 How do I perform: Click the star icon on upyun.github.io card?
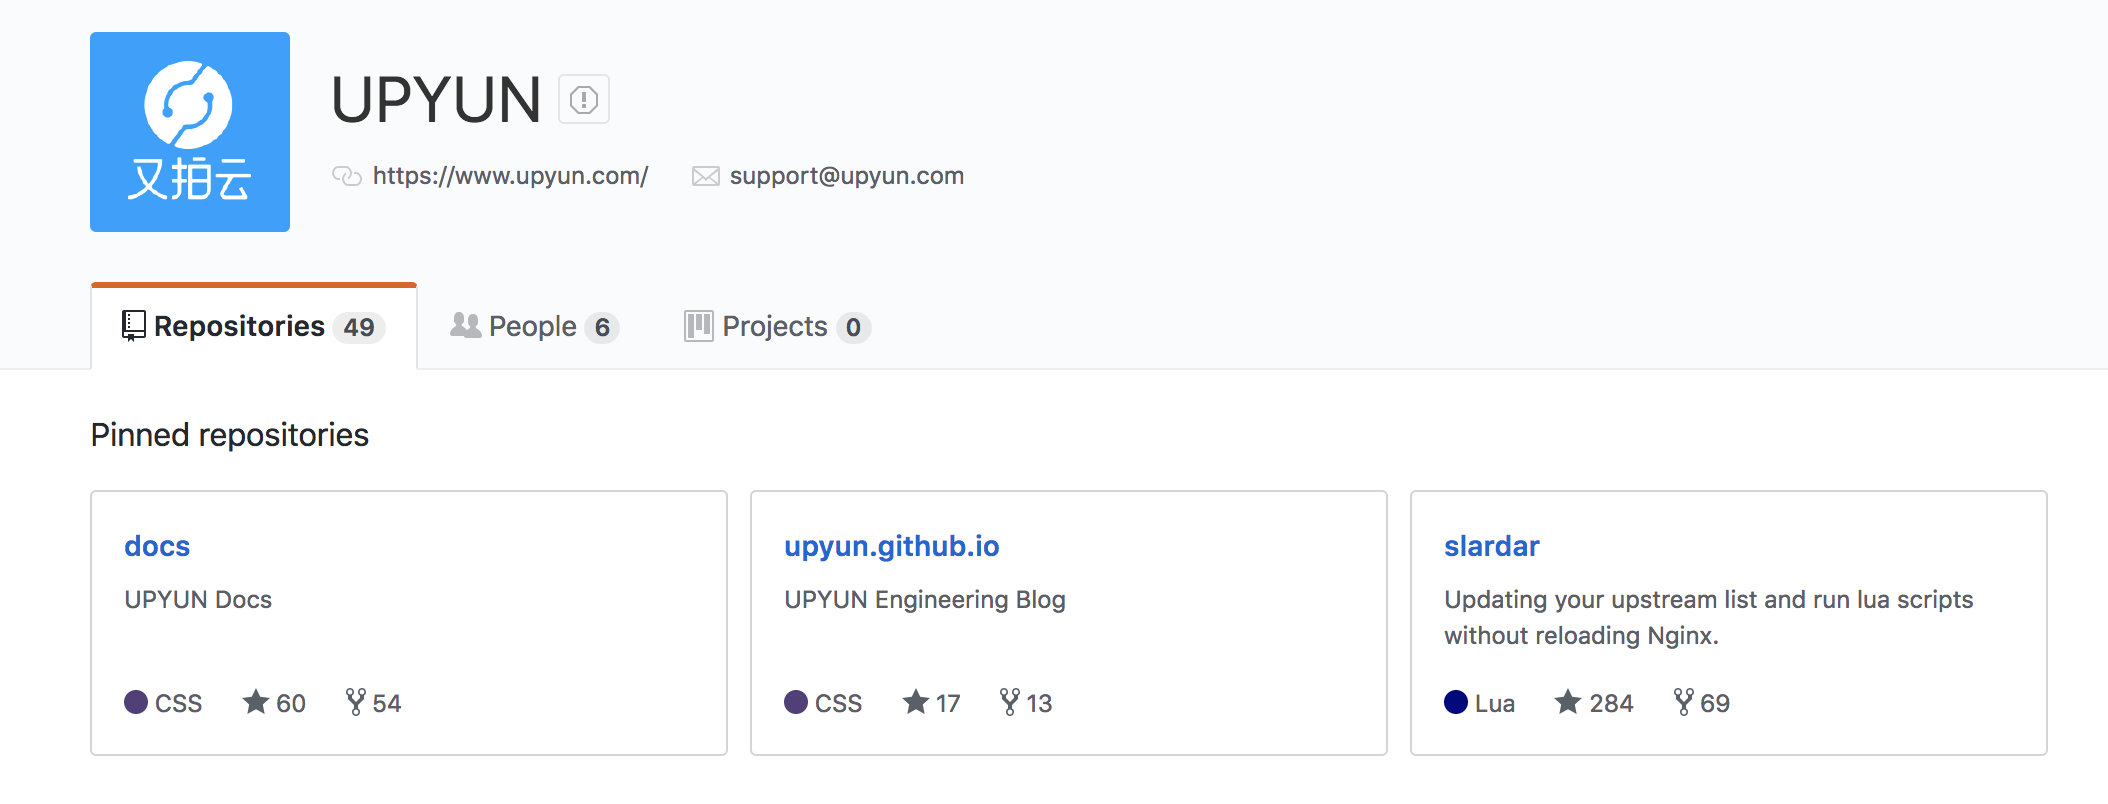pyautogui.click(x=915, y=702)
